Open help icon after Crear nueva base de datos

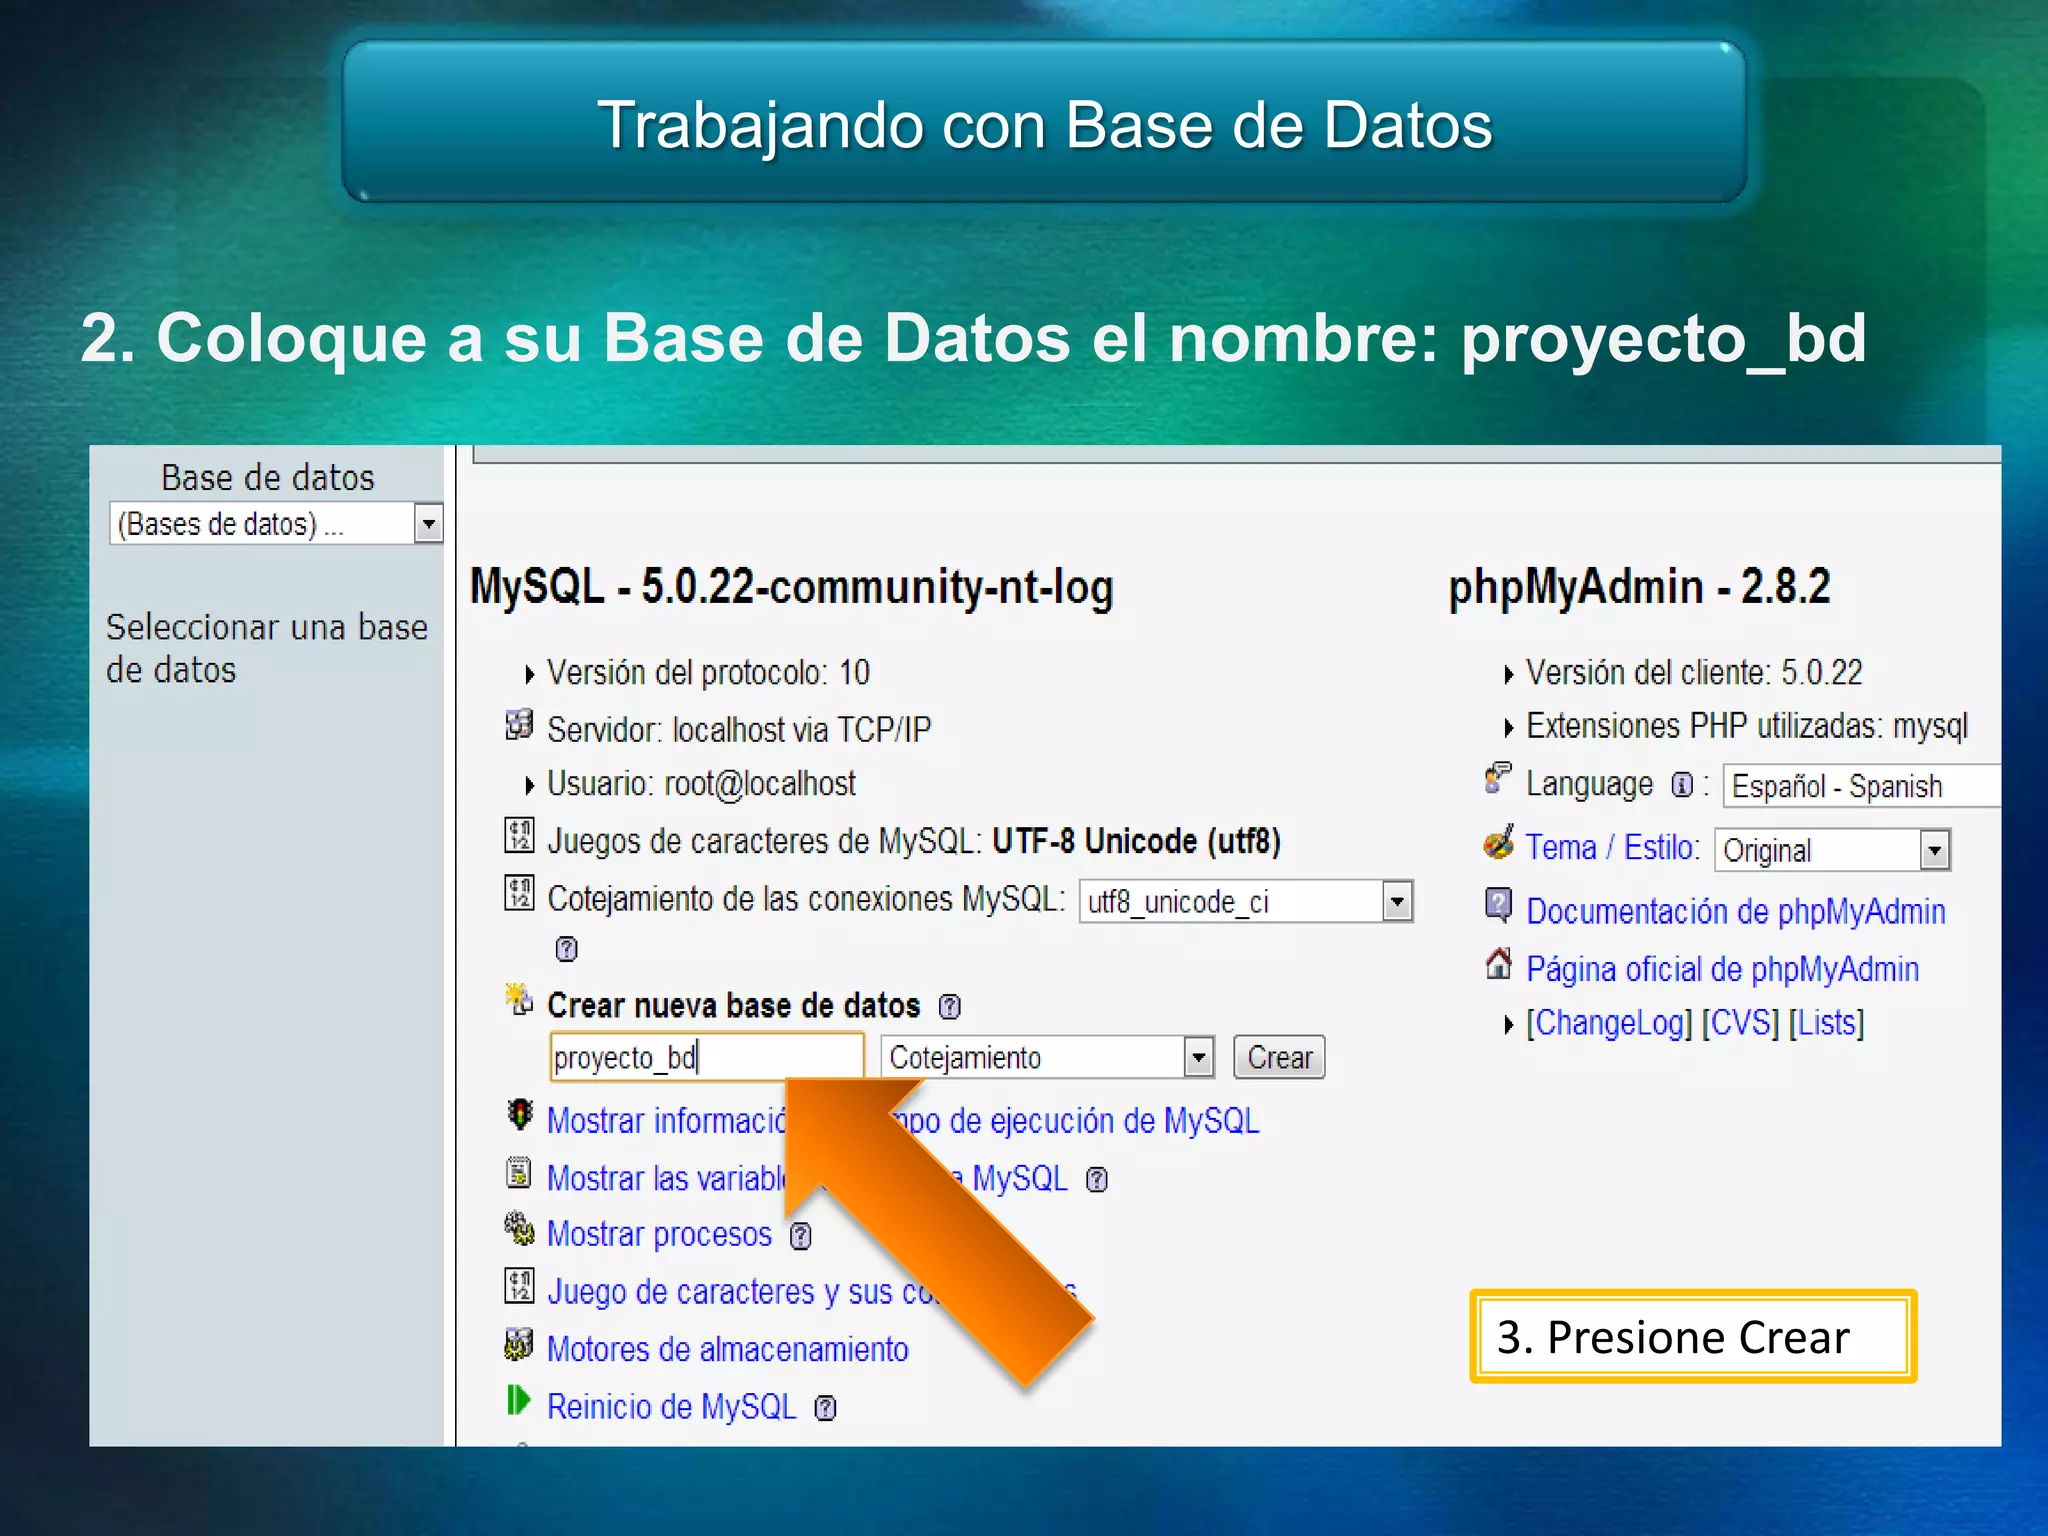coord(949,1006)
